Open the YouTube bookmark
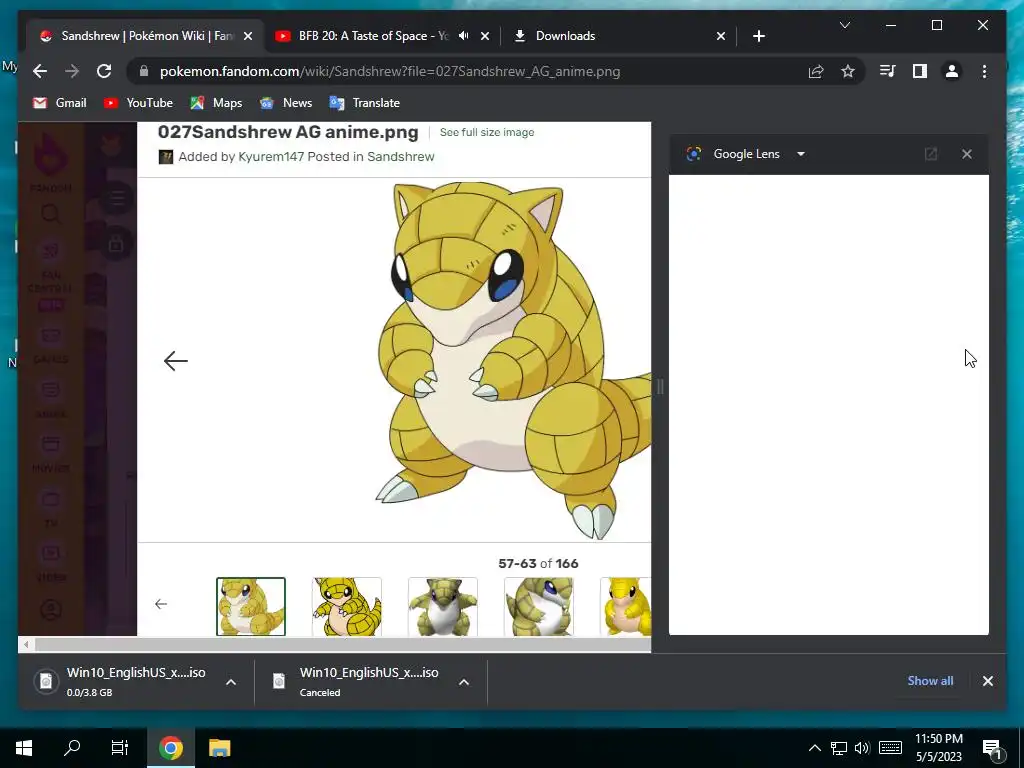The image size is (1024, 768). 138,103
